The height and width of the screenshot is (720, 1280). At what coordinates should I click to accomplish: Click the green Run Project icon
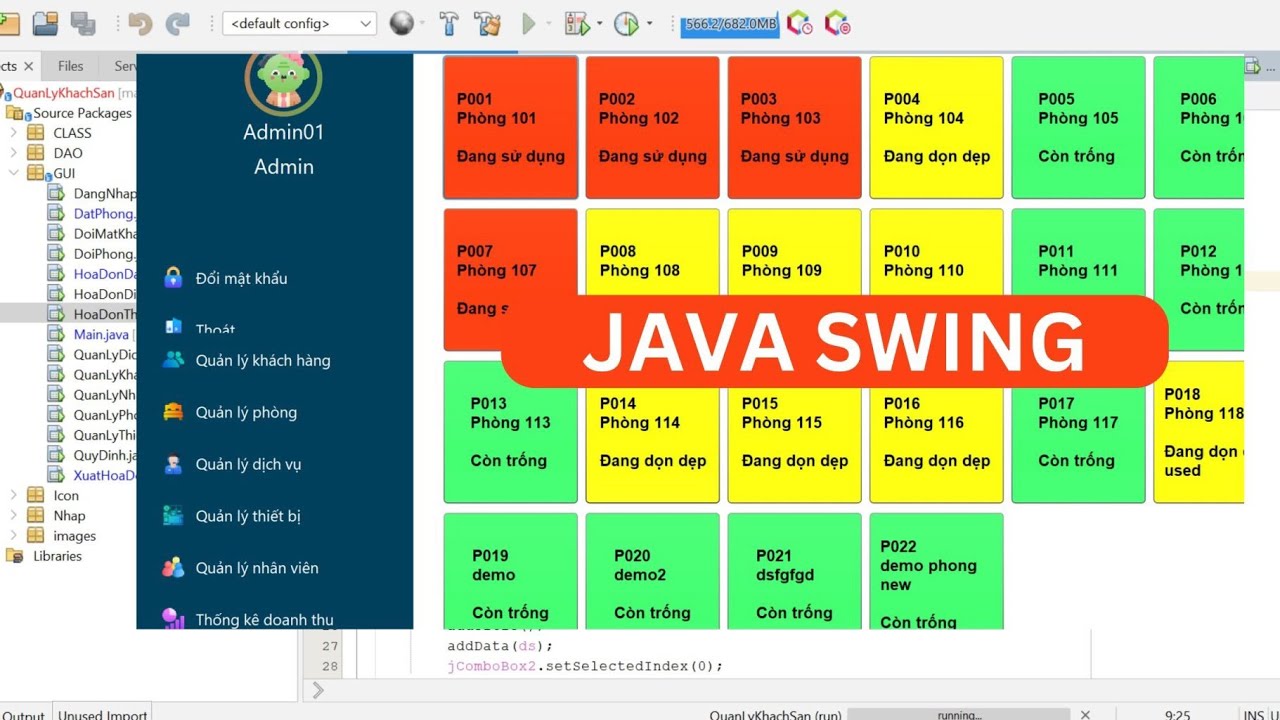[x=529, y=23]
